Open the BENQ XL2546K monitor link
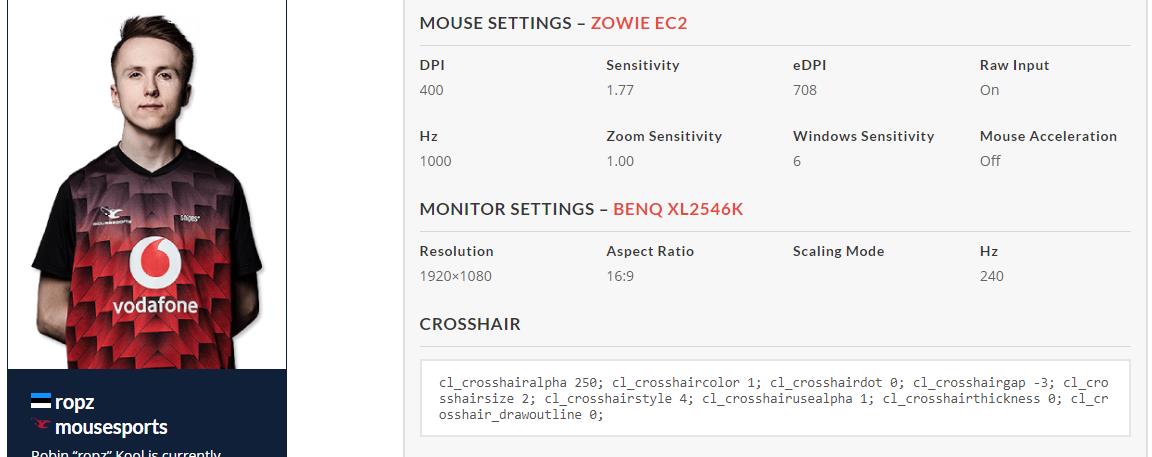 pyautogui.click(x=677, y=209)
